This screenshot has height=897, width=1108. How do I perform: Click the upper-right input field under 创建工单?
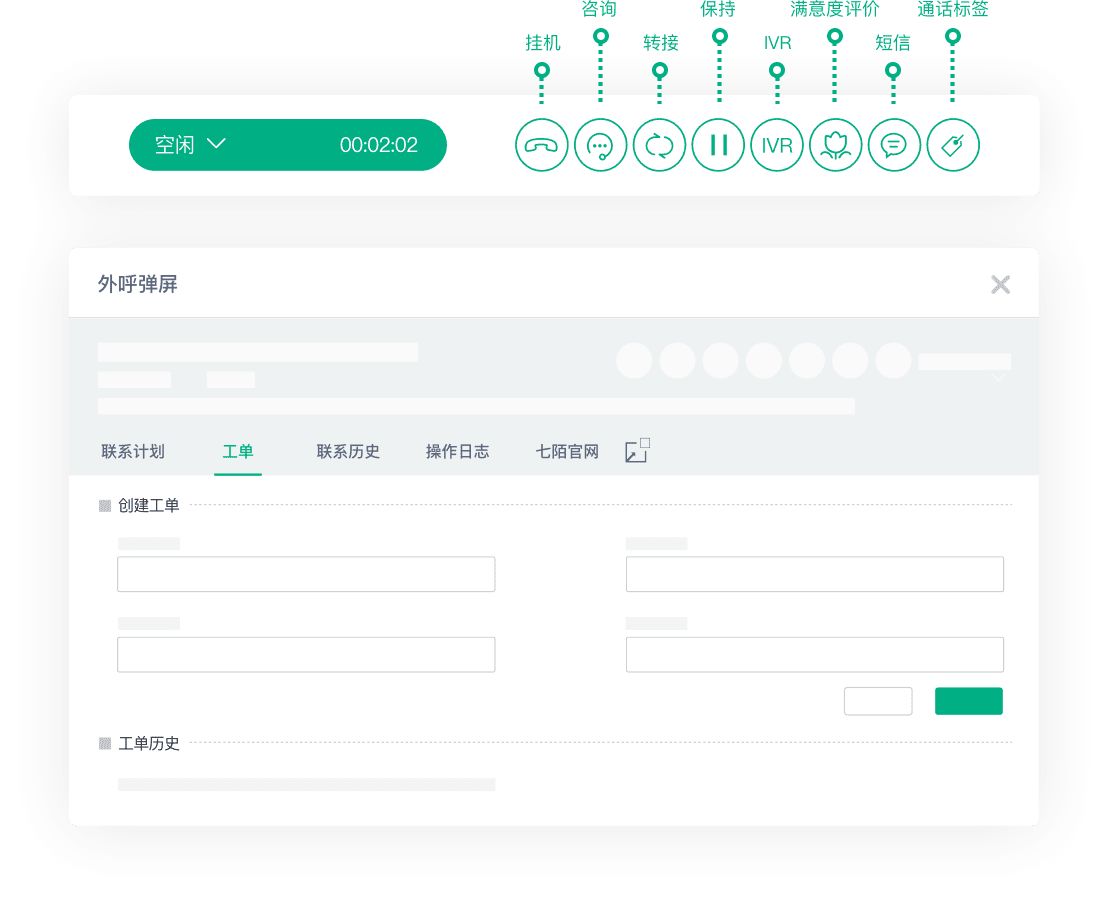(815, 574)
